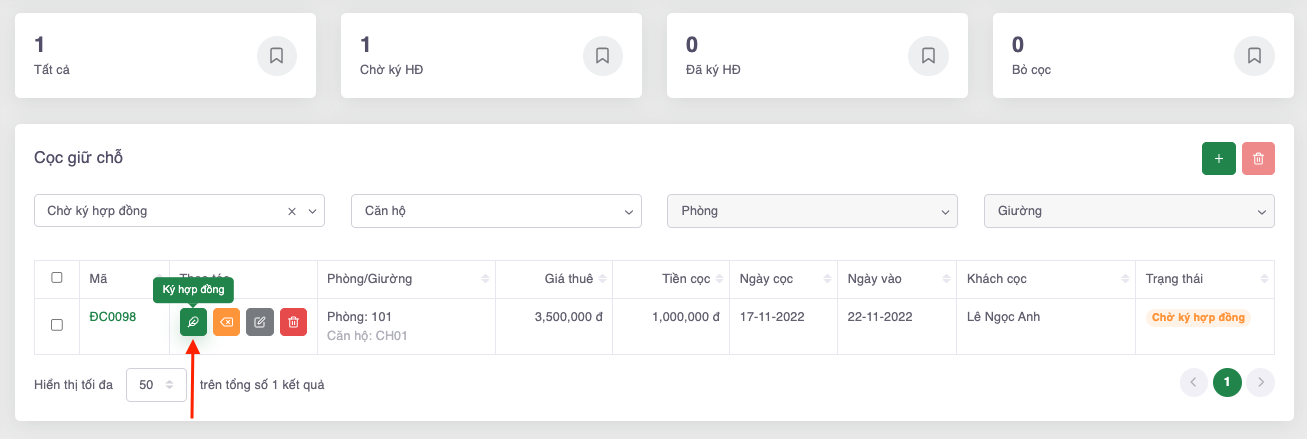Click bookmark icon on Bỏ cọc card
The image size is (1307, 439).
coord(1254,56)
